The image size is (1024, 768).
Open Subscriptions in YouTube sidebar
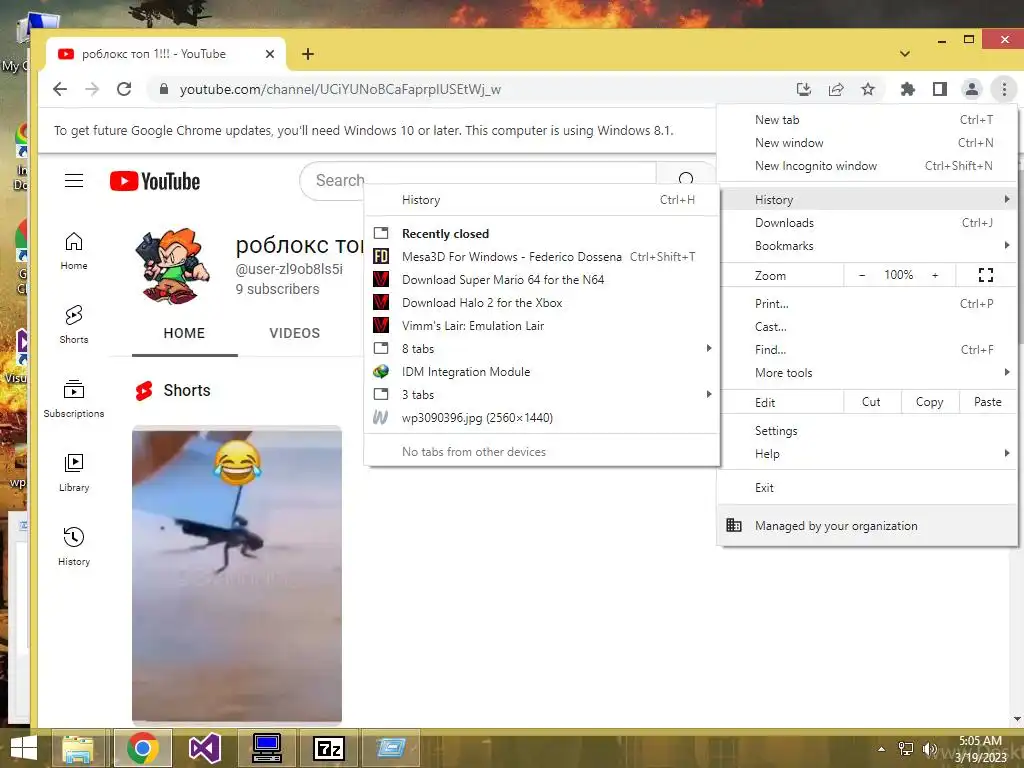pos(74,398)
